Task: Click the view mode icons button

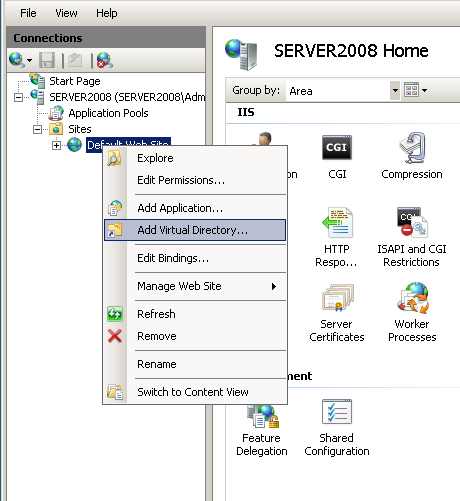Action: pos(411,90)
